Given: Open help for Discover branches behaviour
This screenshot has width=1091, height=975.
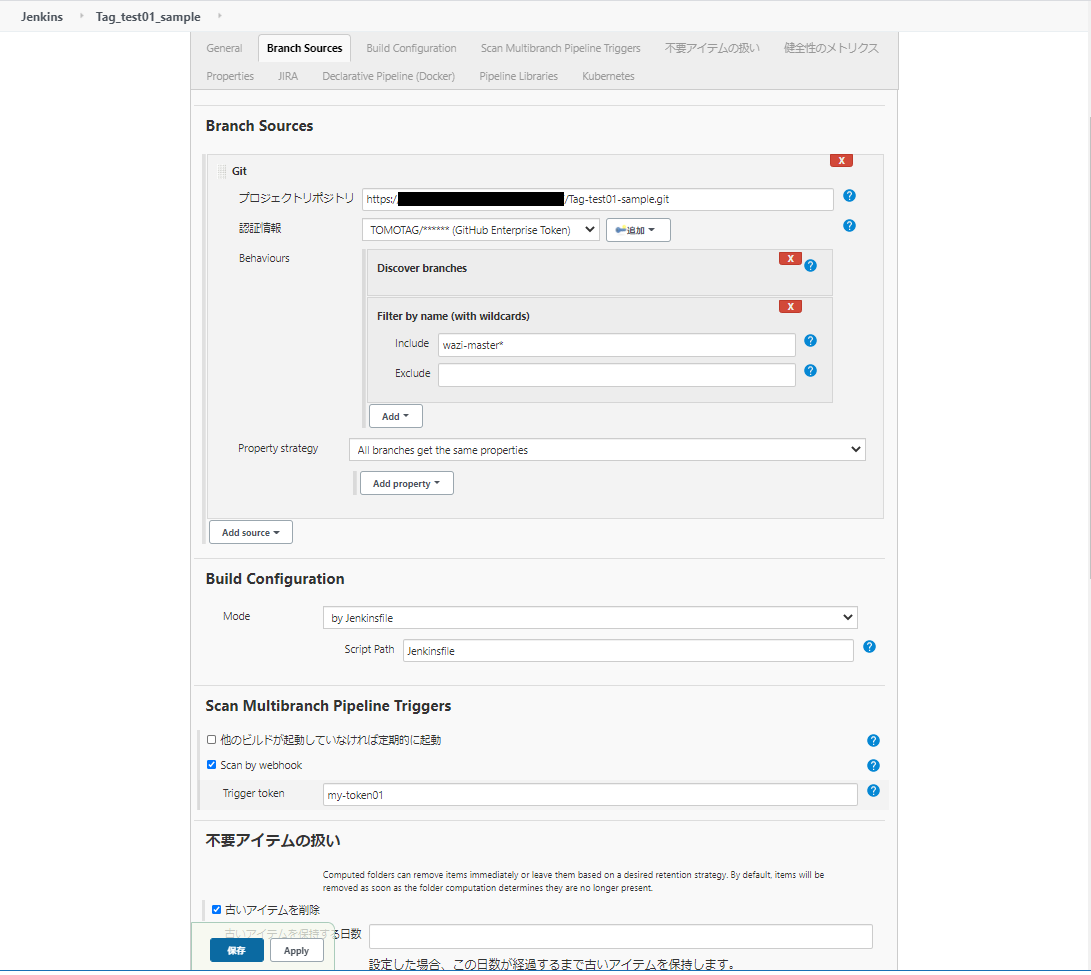Looking at the screenshot, I should point(810,266).
